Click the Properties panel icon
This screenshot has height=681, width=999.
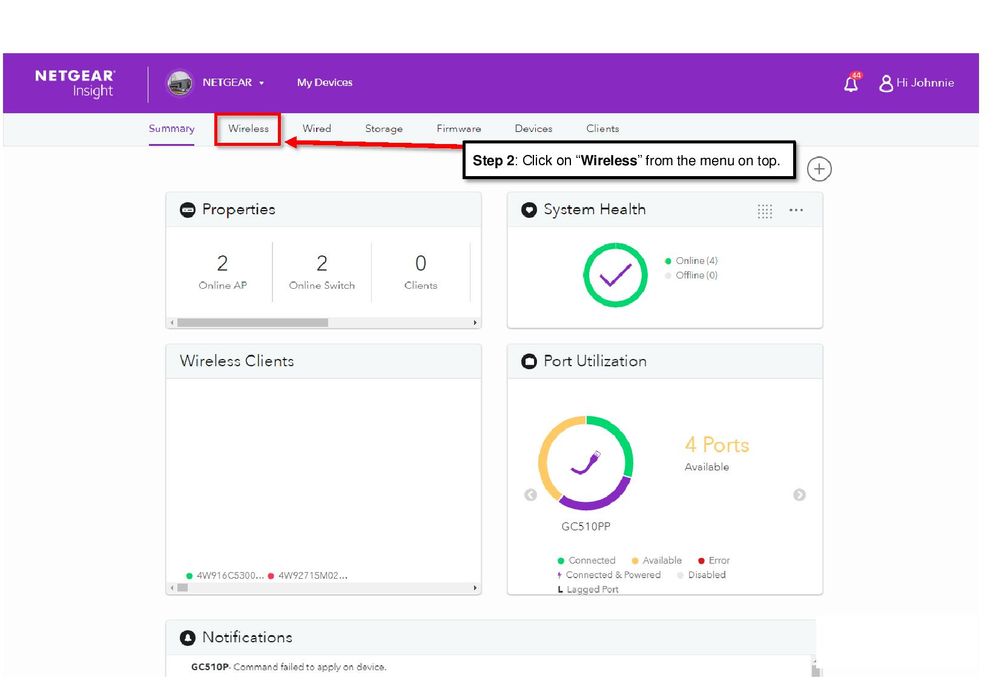(x=187, y=210)
